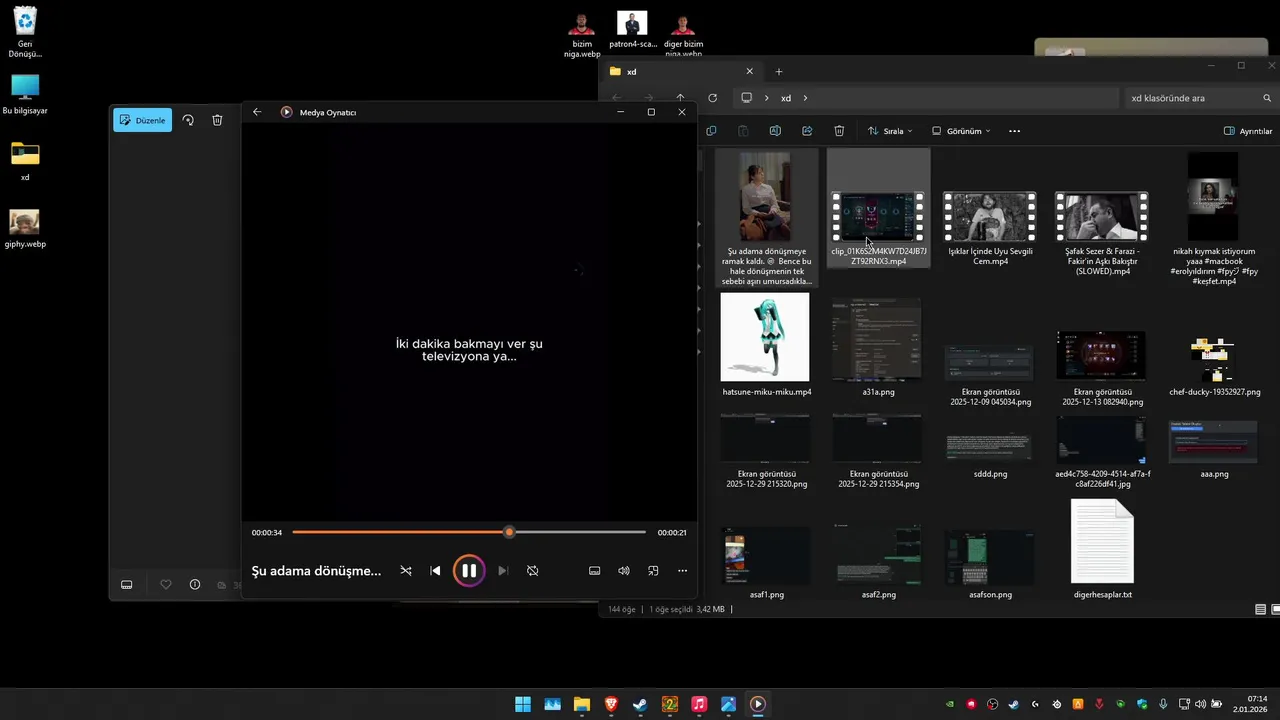Rotate the image in Photos window
Viewport: 1280px width, 720px height.
pos(188,120)
